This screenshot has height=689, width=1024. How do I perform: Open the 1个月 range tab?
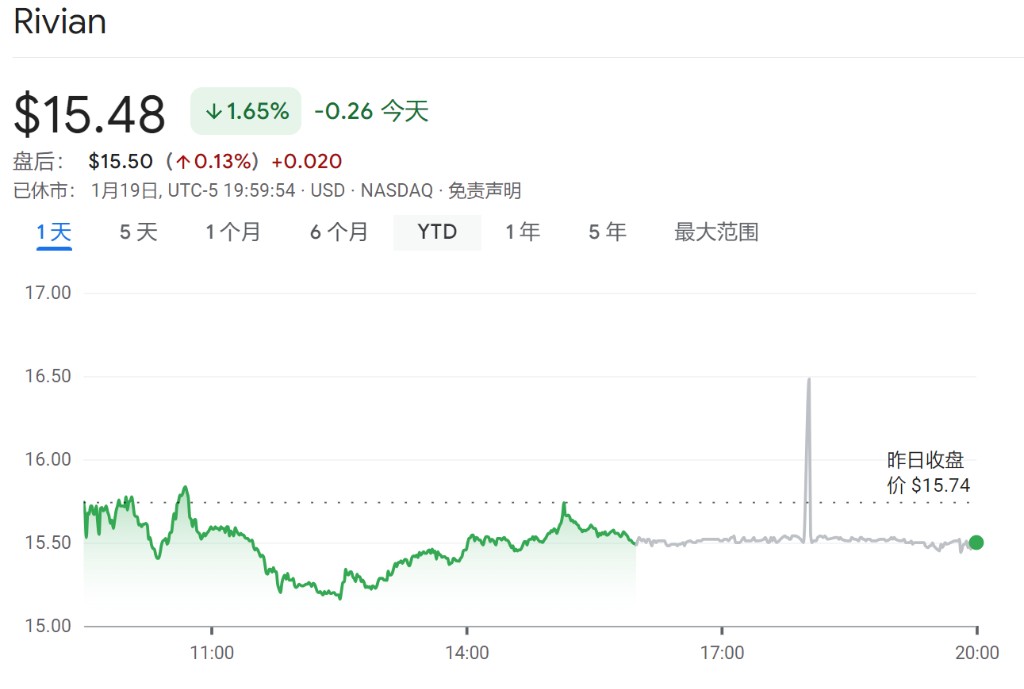pyautogui.click(x=233, y=232)
